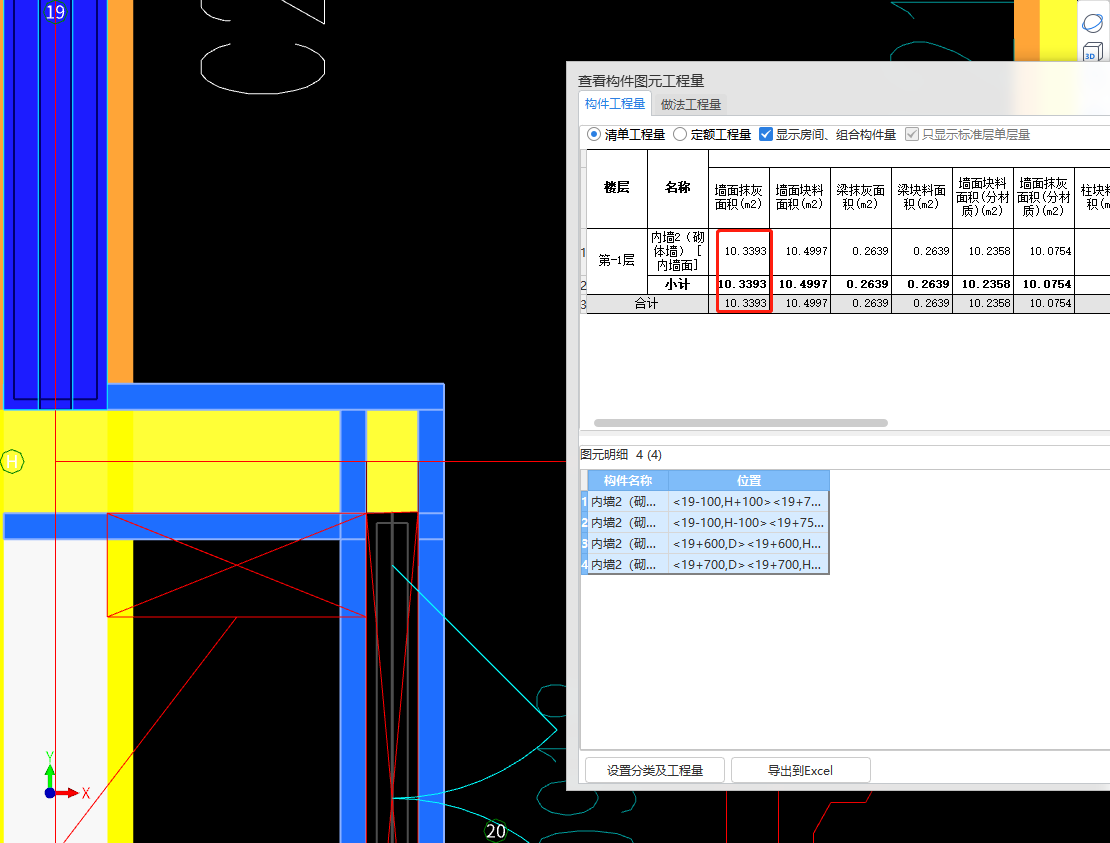Switch to 构件工程量 tab
Viewport: 1110px width, 843px height.
pyautogui.click(x=614, y=104)
